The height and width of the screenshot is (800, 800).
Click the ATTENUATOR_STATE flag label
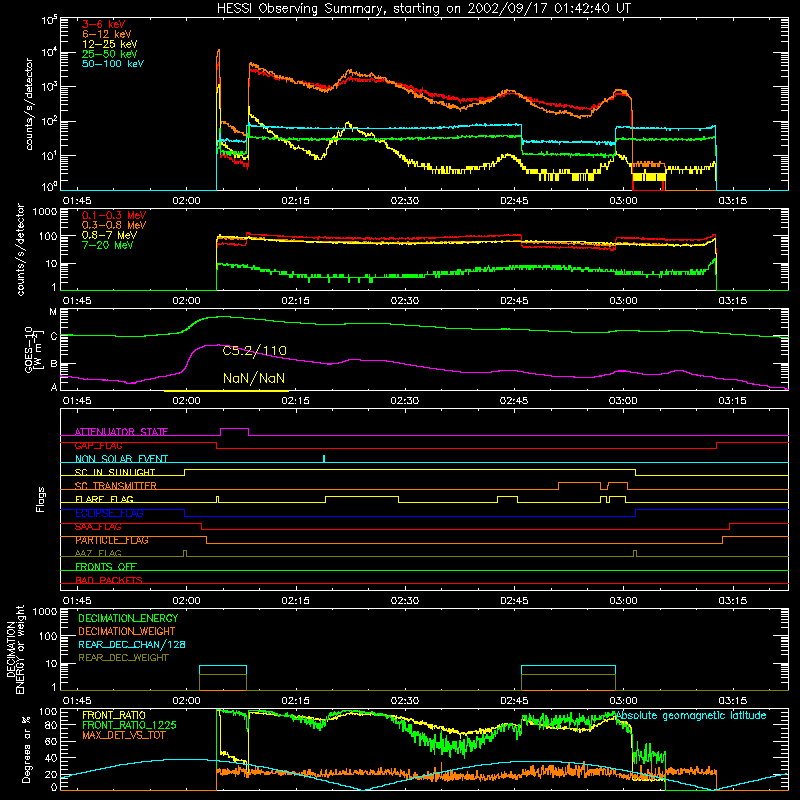[x=121, y=432]
